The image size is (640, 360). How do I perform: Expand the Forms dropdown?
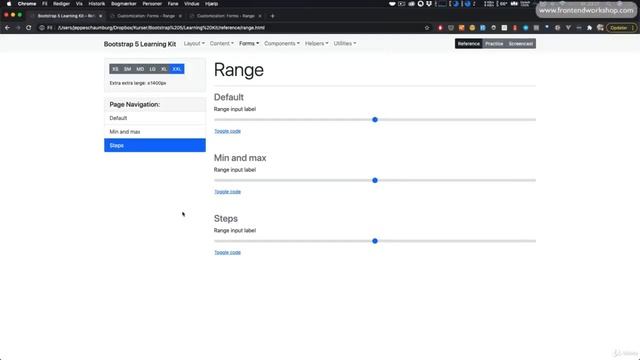click(x=249, y=43)
